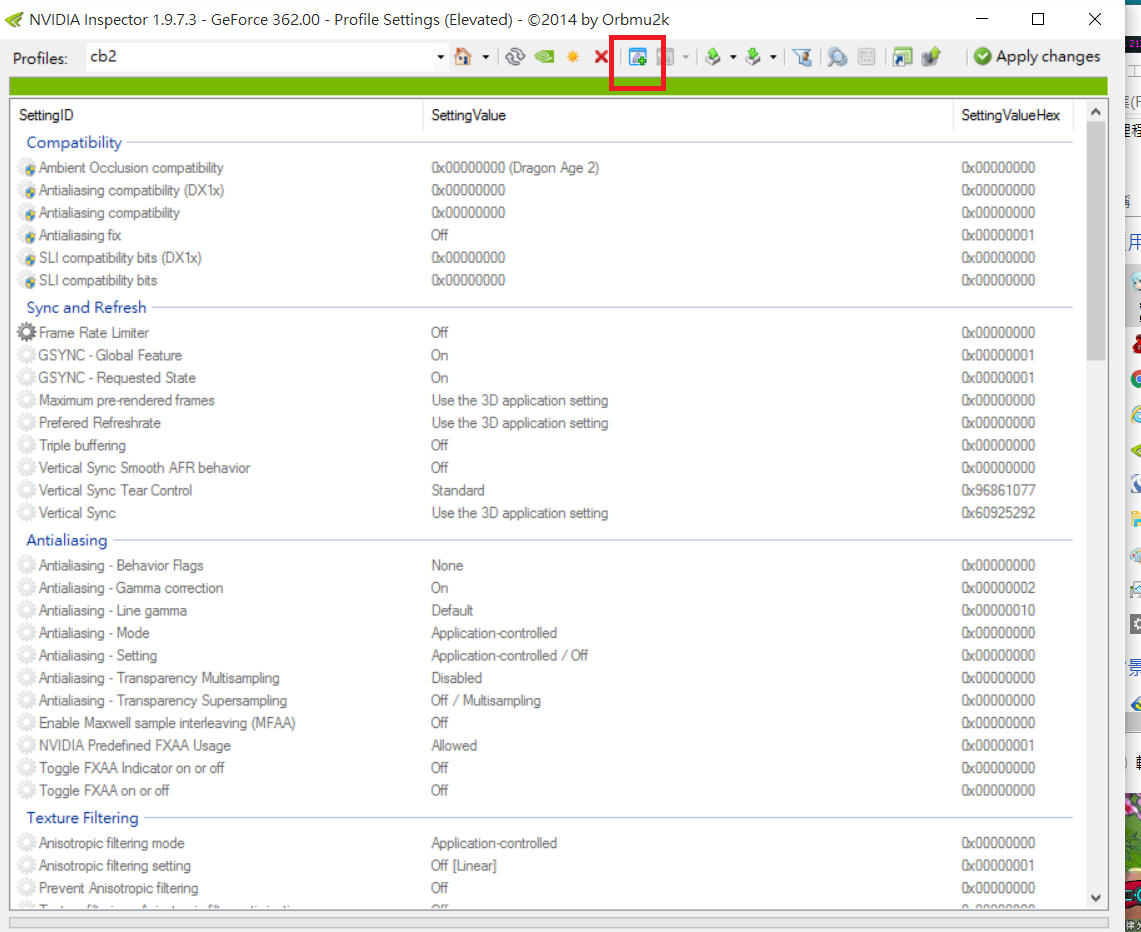Toggle the show customized settings filter icon
Screen dimensions: 1141x932
802,57
